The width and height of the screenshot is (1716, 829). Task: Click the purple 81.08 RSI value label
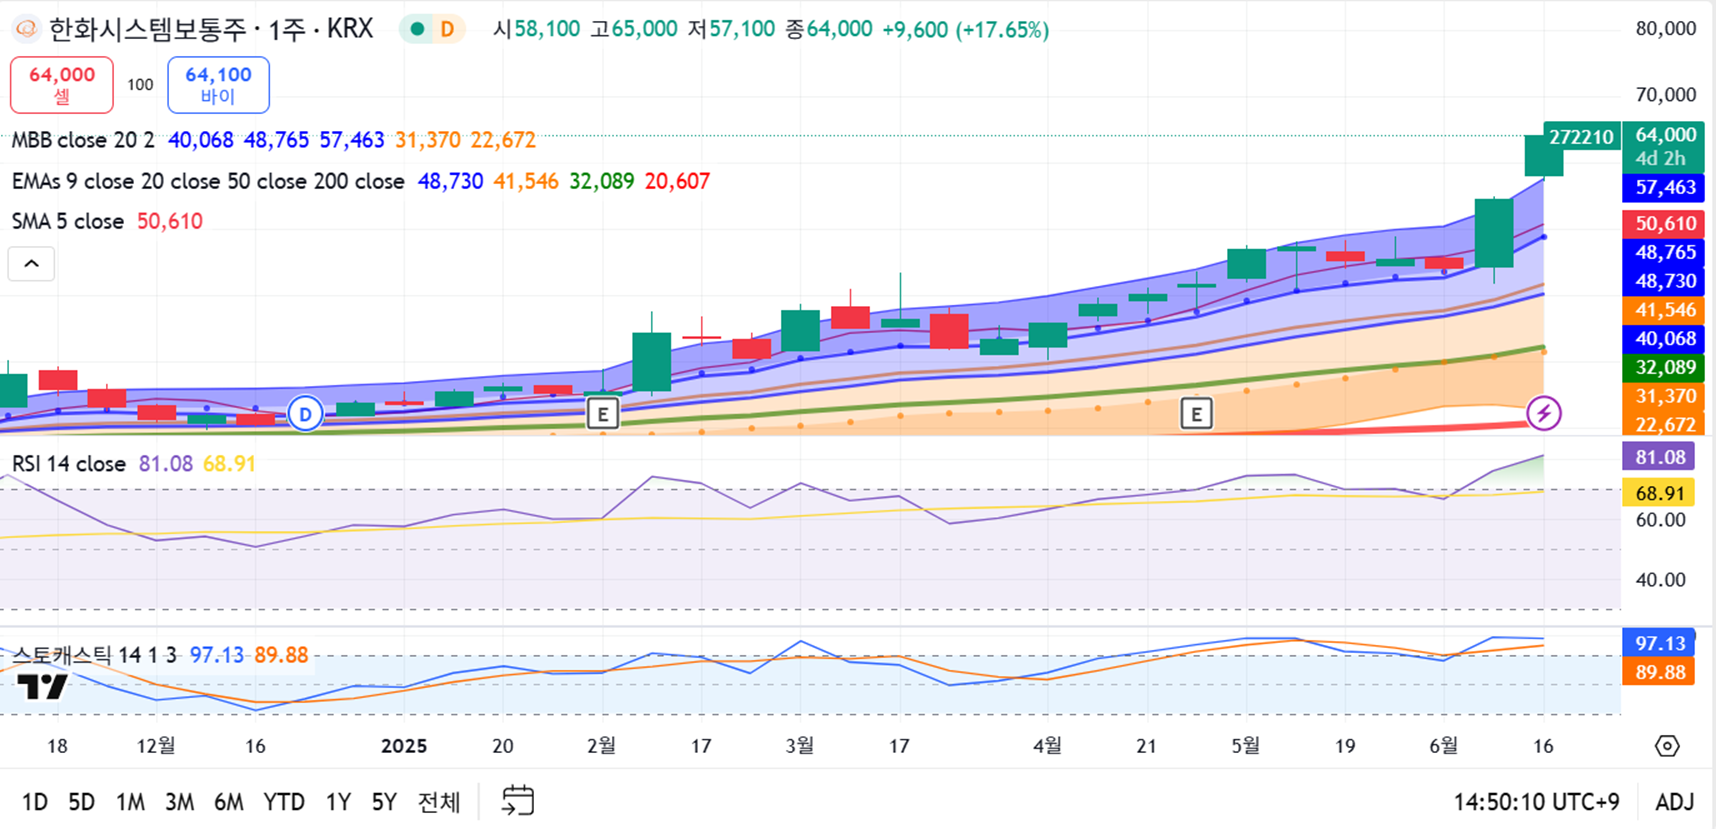(1660, 457)
